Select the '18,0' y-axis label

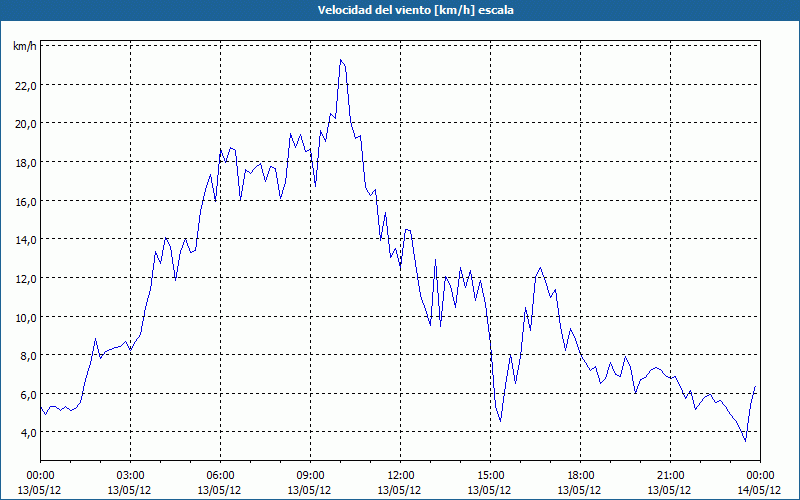(25, 163)
